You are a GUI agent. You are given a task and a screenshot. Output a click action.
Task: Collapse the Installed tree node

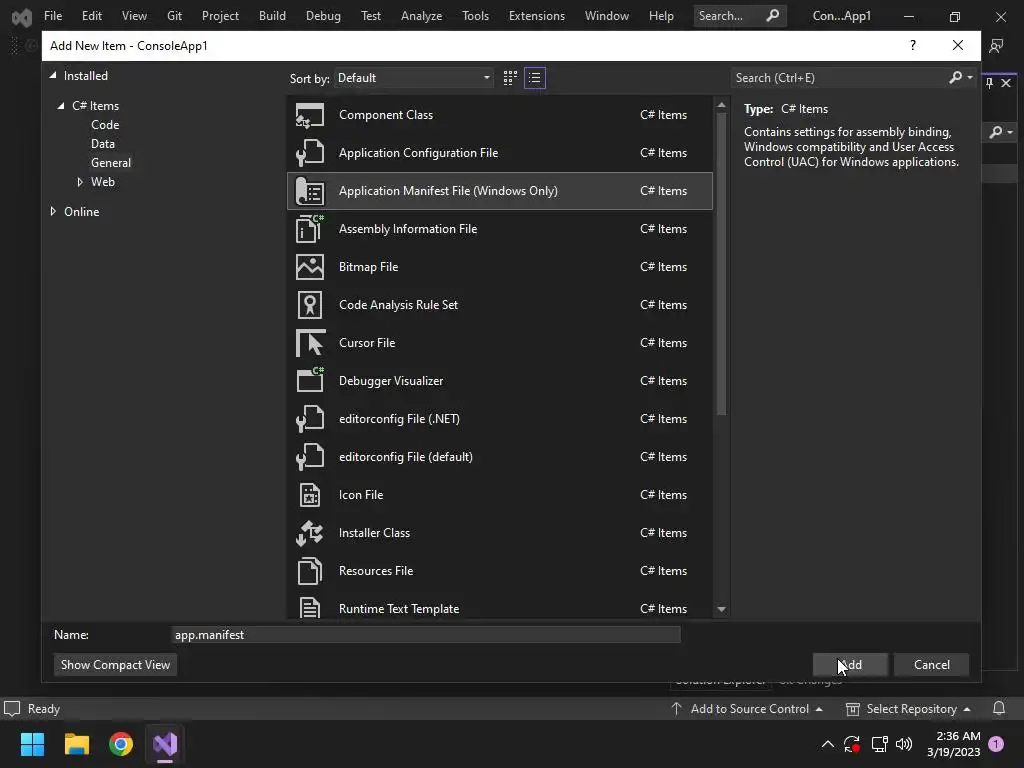(x=53, y=76)
